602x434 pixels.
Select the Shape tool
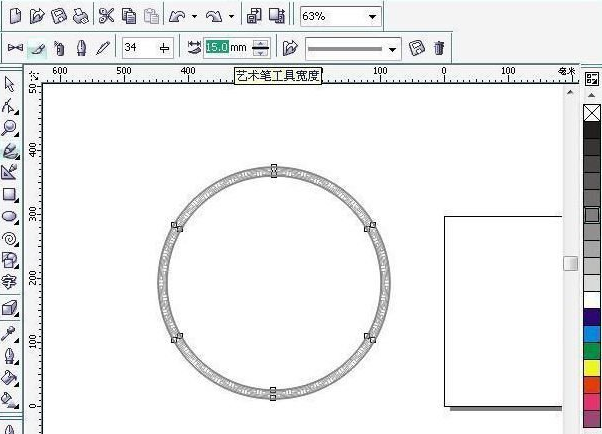coord(10,106)
